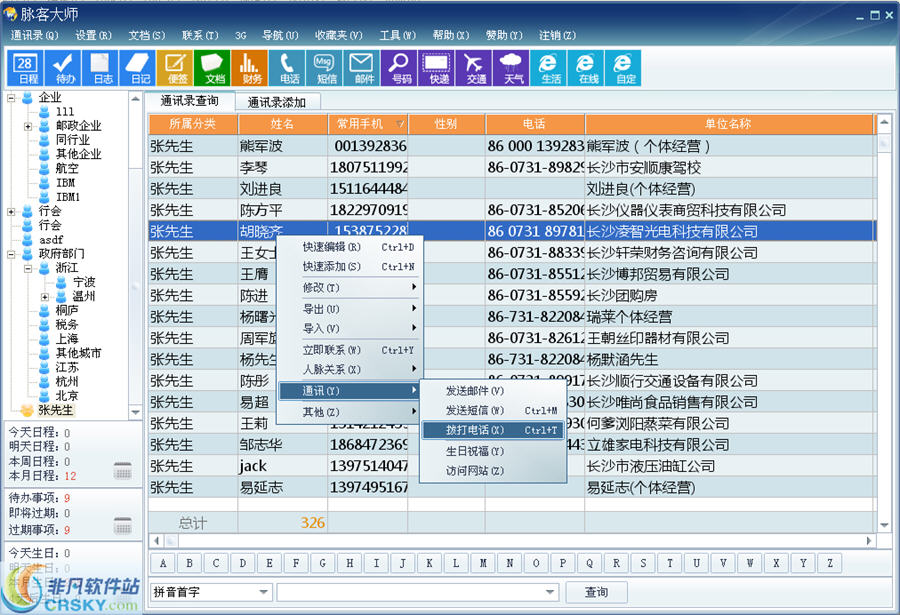Click the 常用手机 column sort arrow
Viewport: 900px width, 615px height.
pos(400,124)
